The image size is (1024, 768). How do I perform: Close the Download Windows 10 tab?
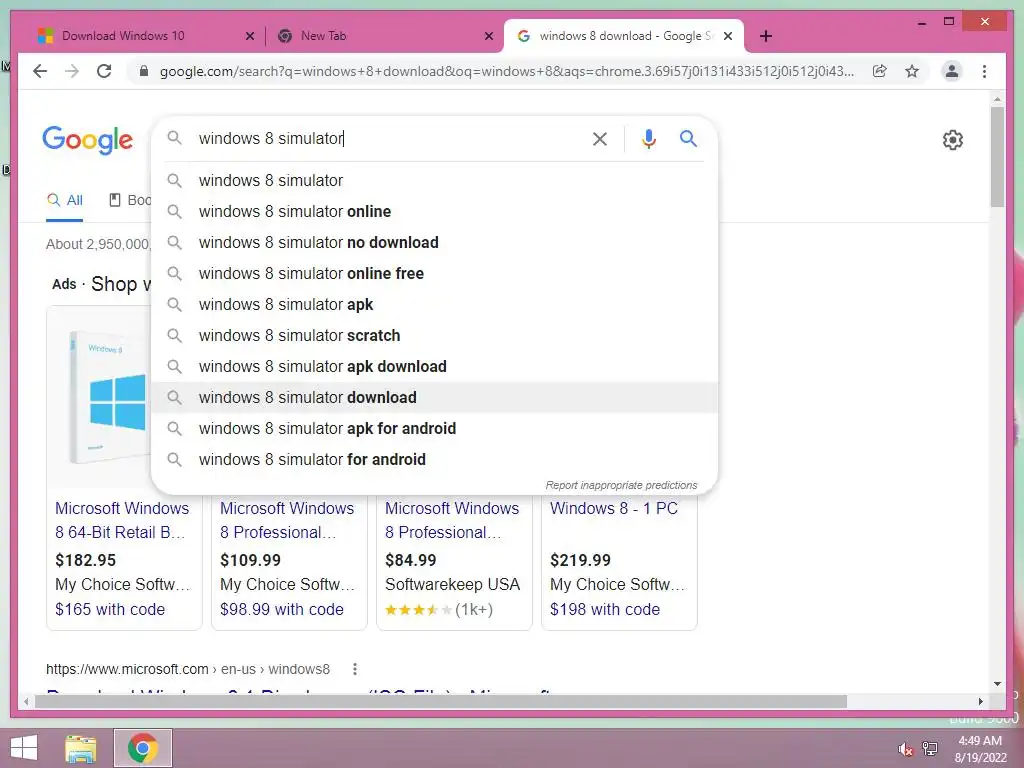(249, 37)
